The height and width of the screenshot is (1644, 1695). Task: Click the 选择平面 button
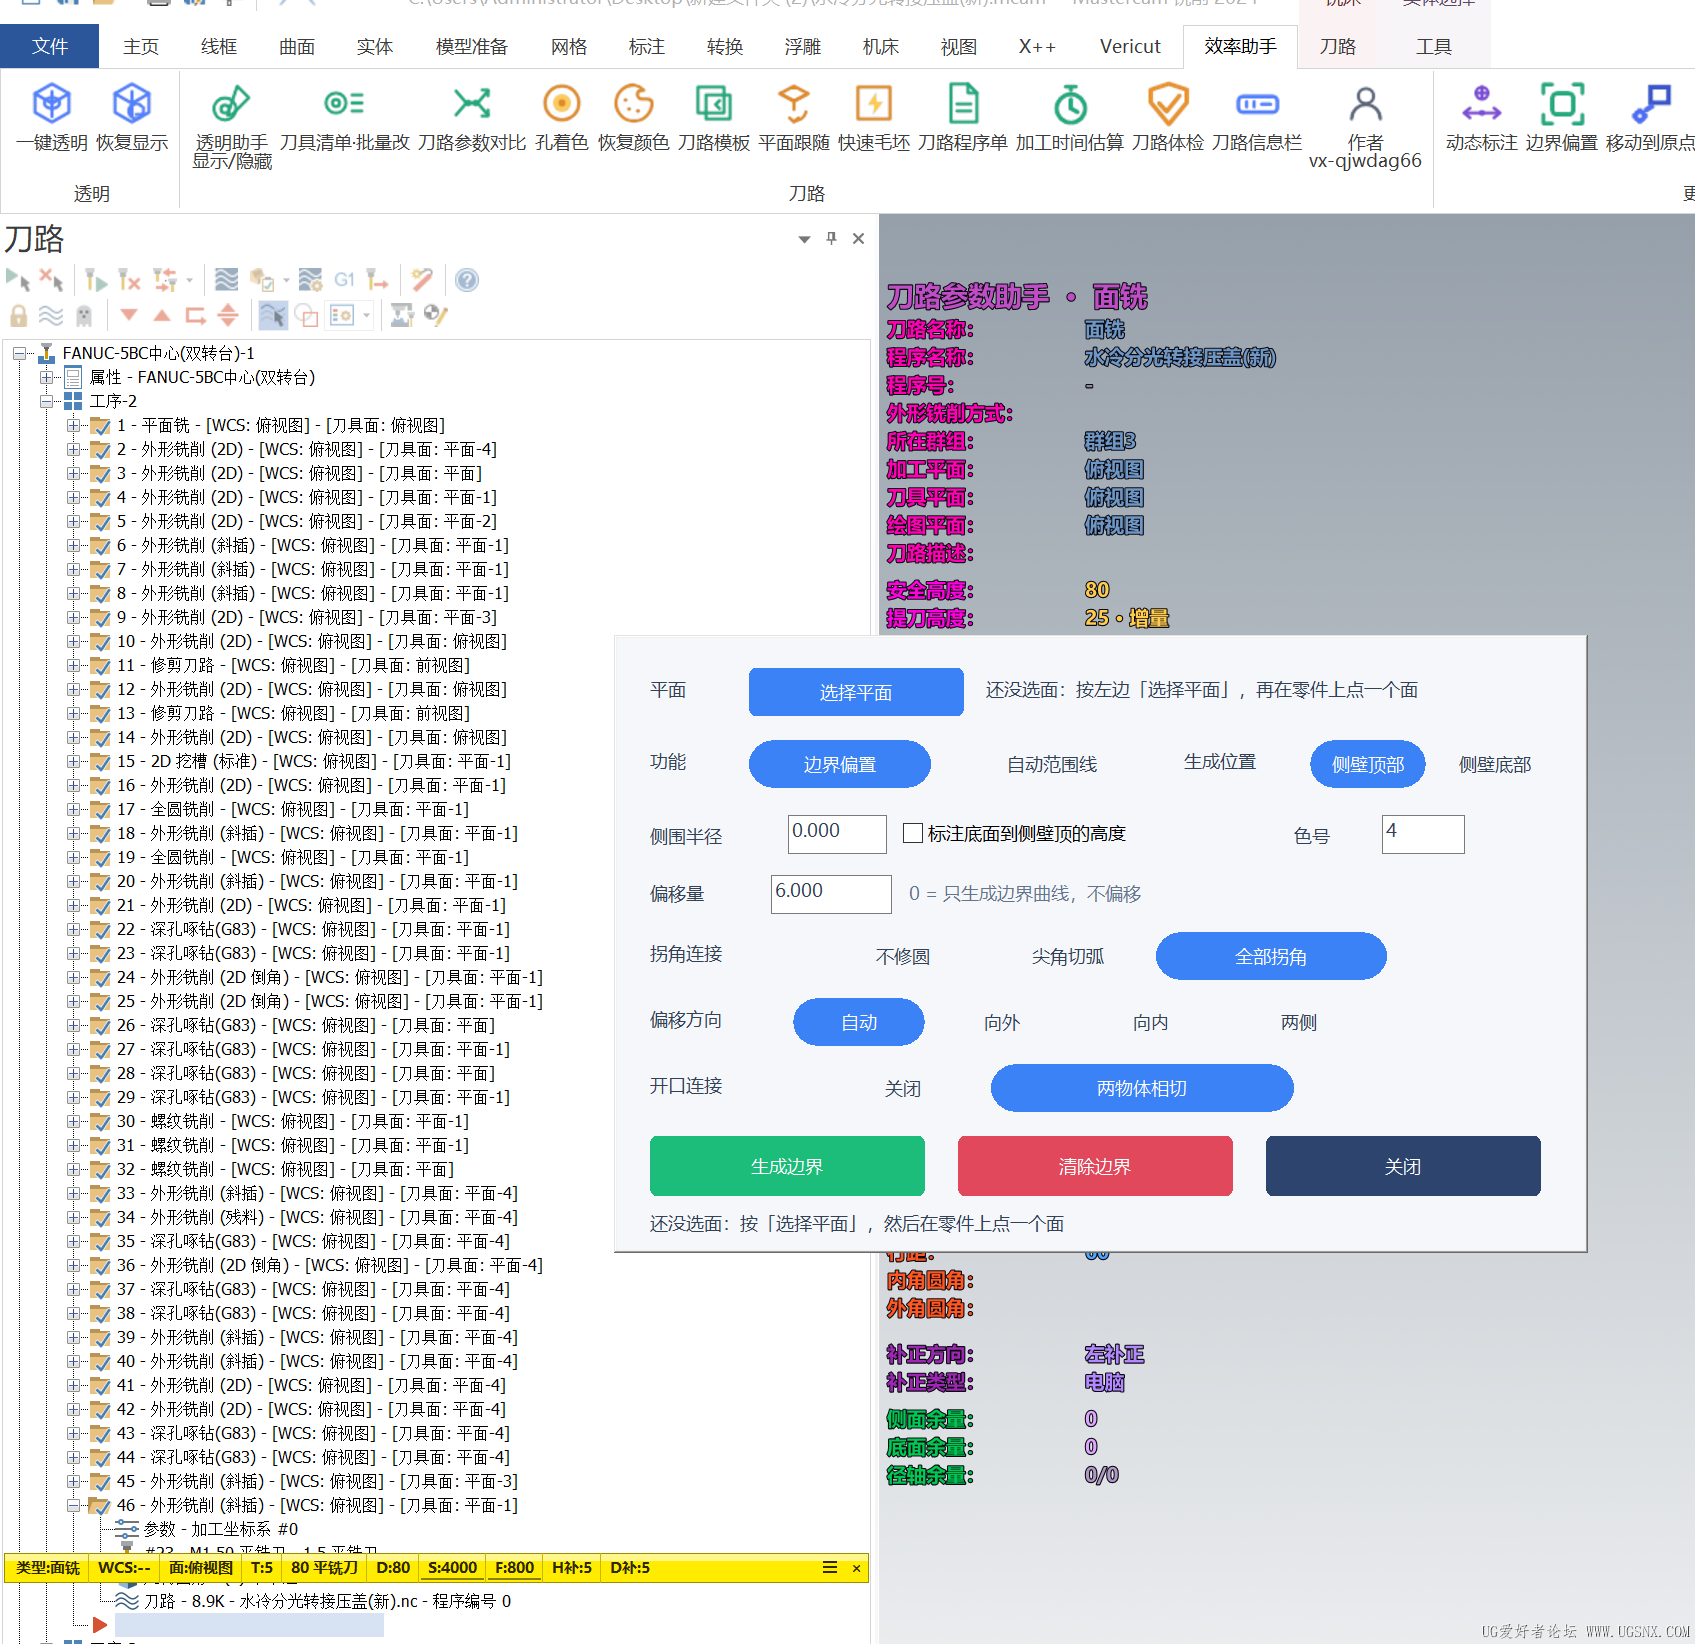pos(856,692)
